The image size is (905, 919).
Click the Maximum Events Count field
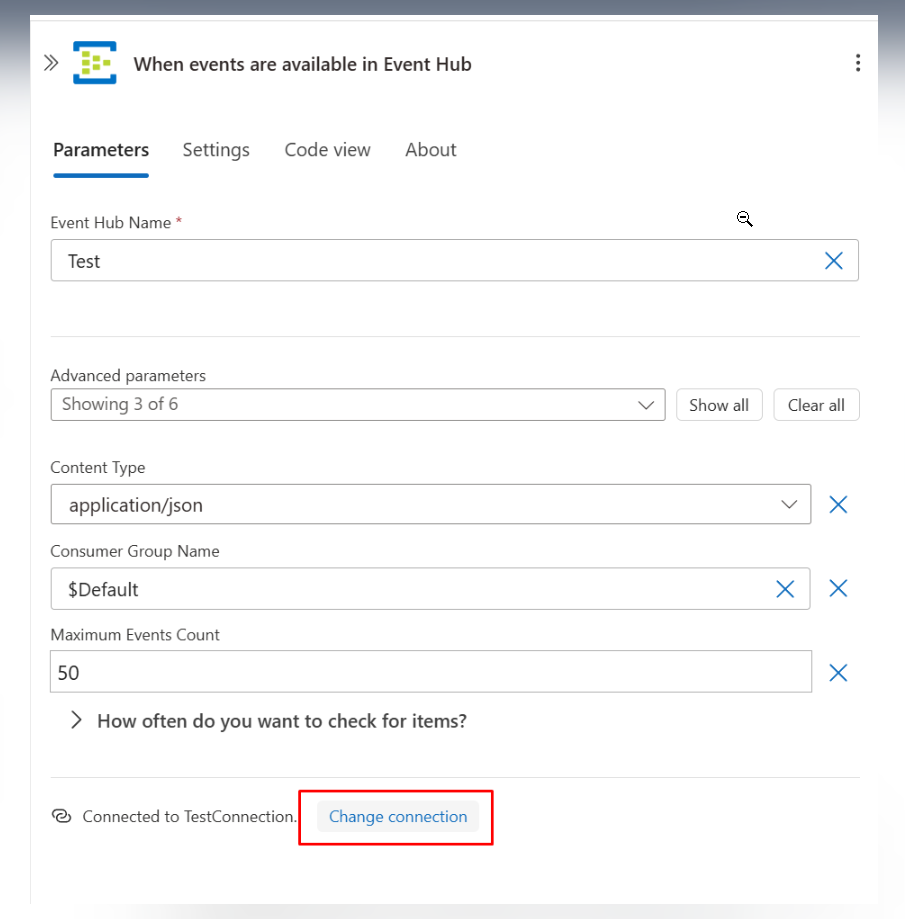click(430, 673)
